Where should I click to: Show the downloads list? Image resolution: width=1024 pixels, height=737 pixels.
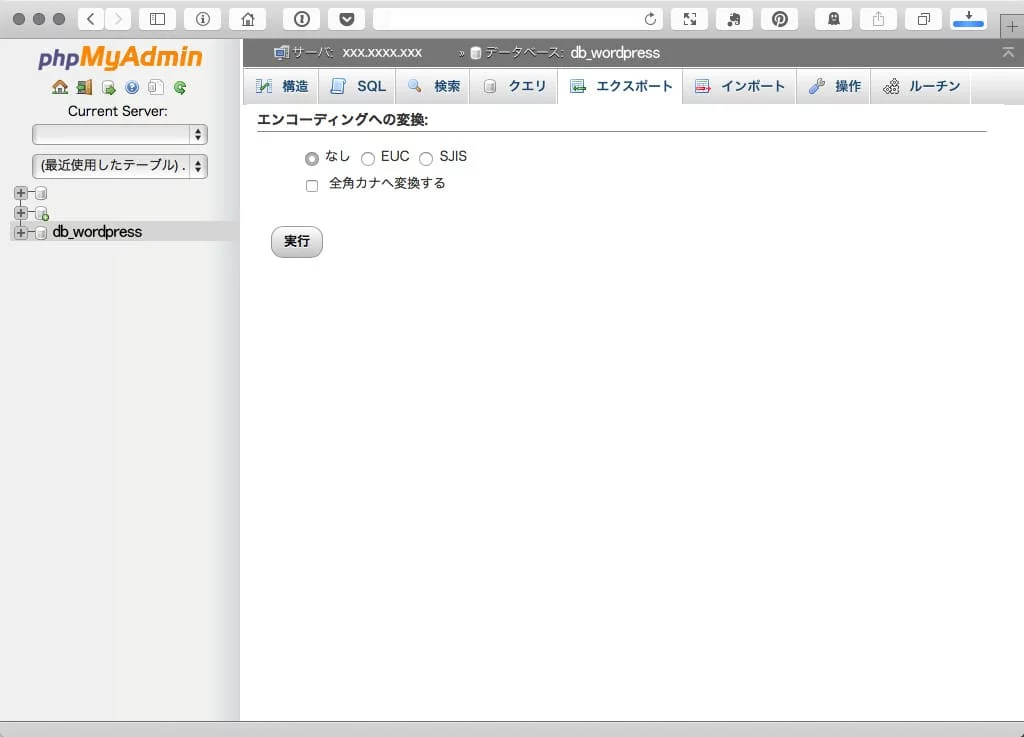click(x=968, y=19)
